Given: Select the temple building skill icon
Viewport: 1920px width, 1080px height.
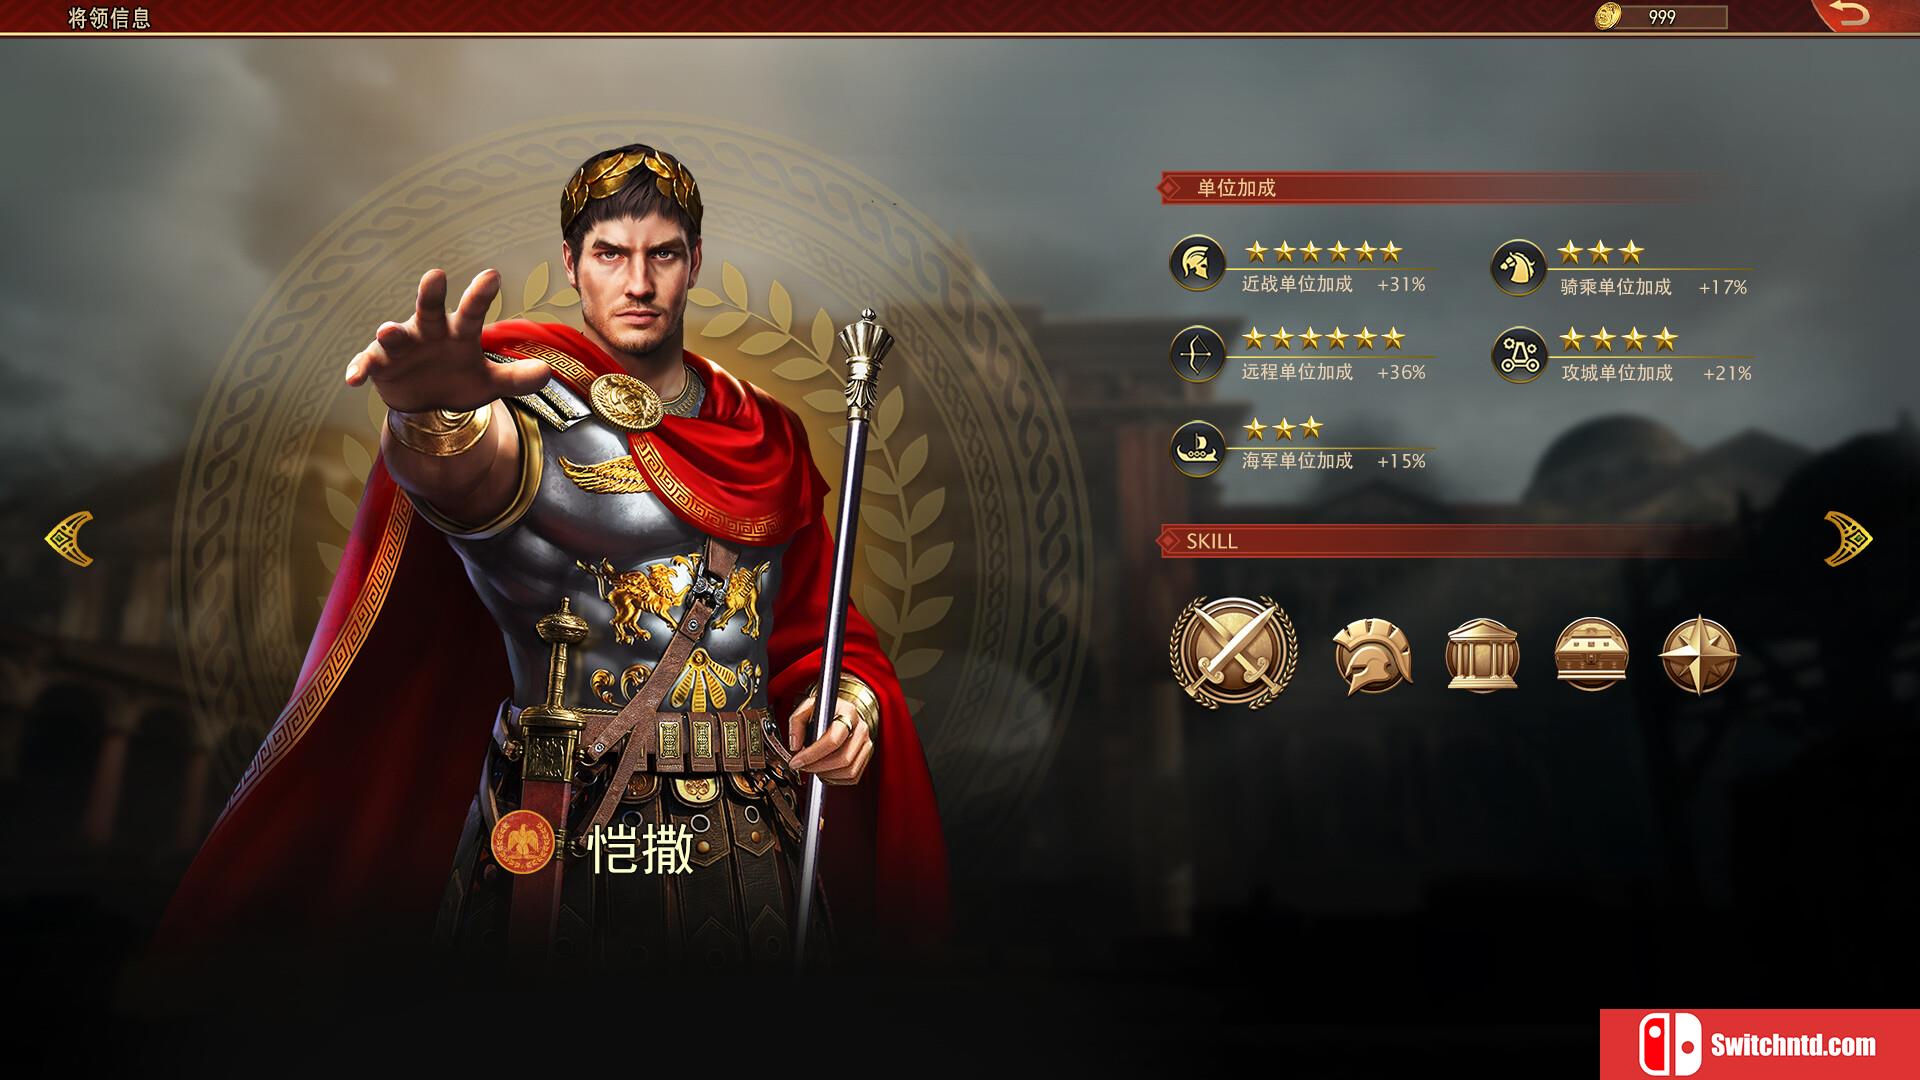Looking at the screenshot, I should pyautogui.click(x=1482, y=656).
